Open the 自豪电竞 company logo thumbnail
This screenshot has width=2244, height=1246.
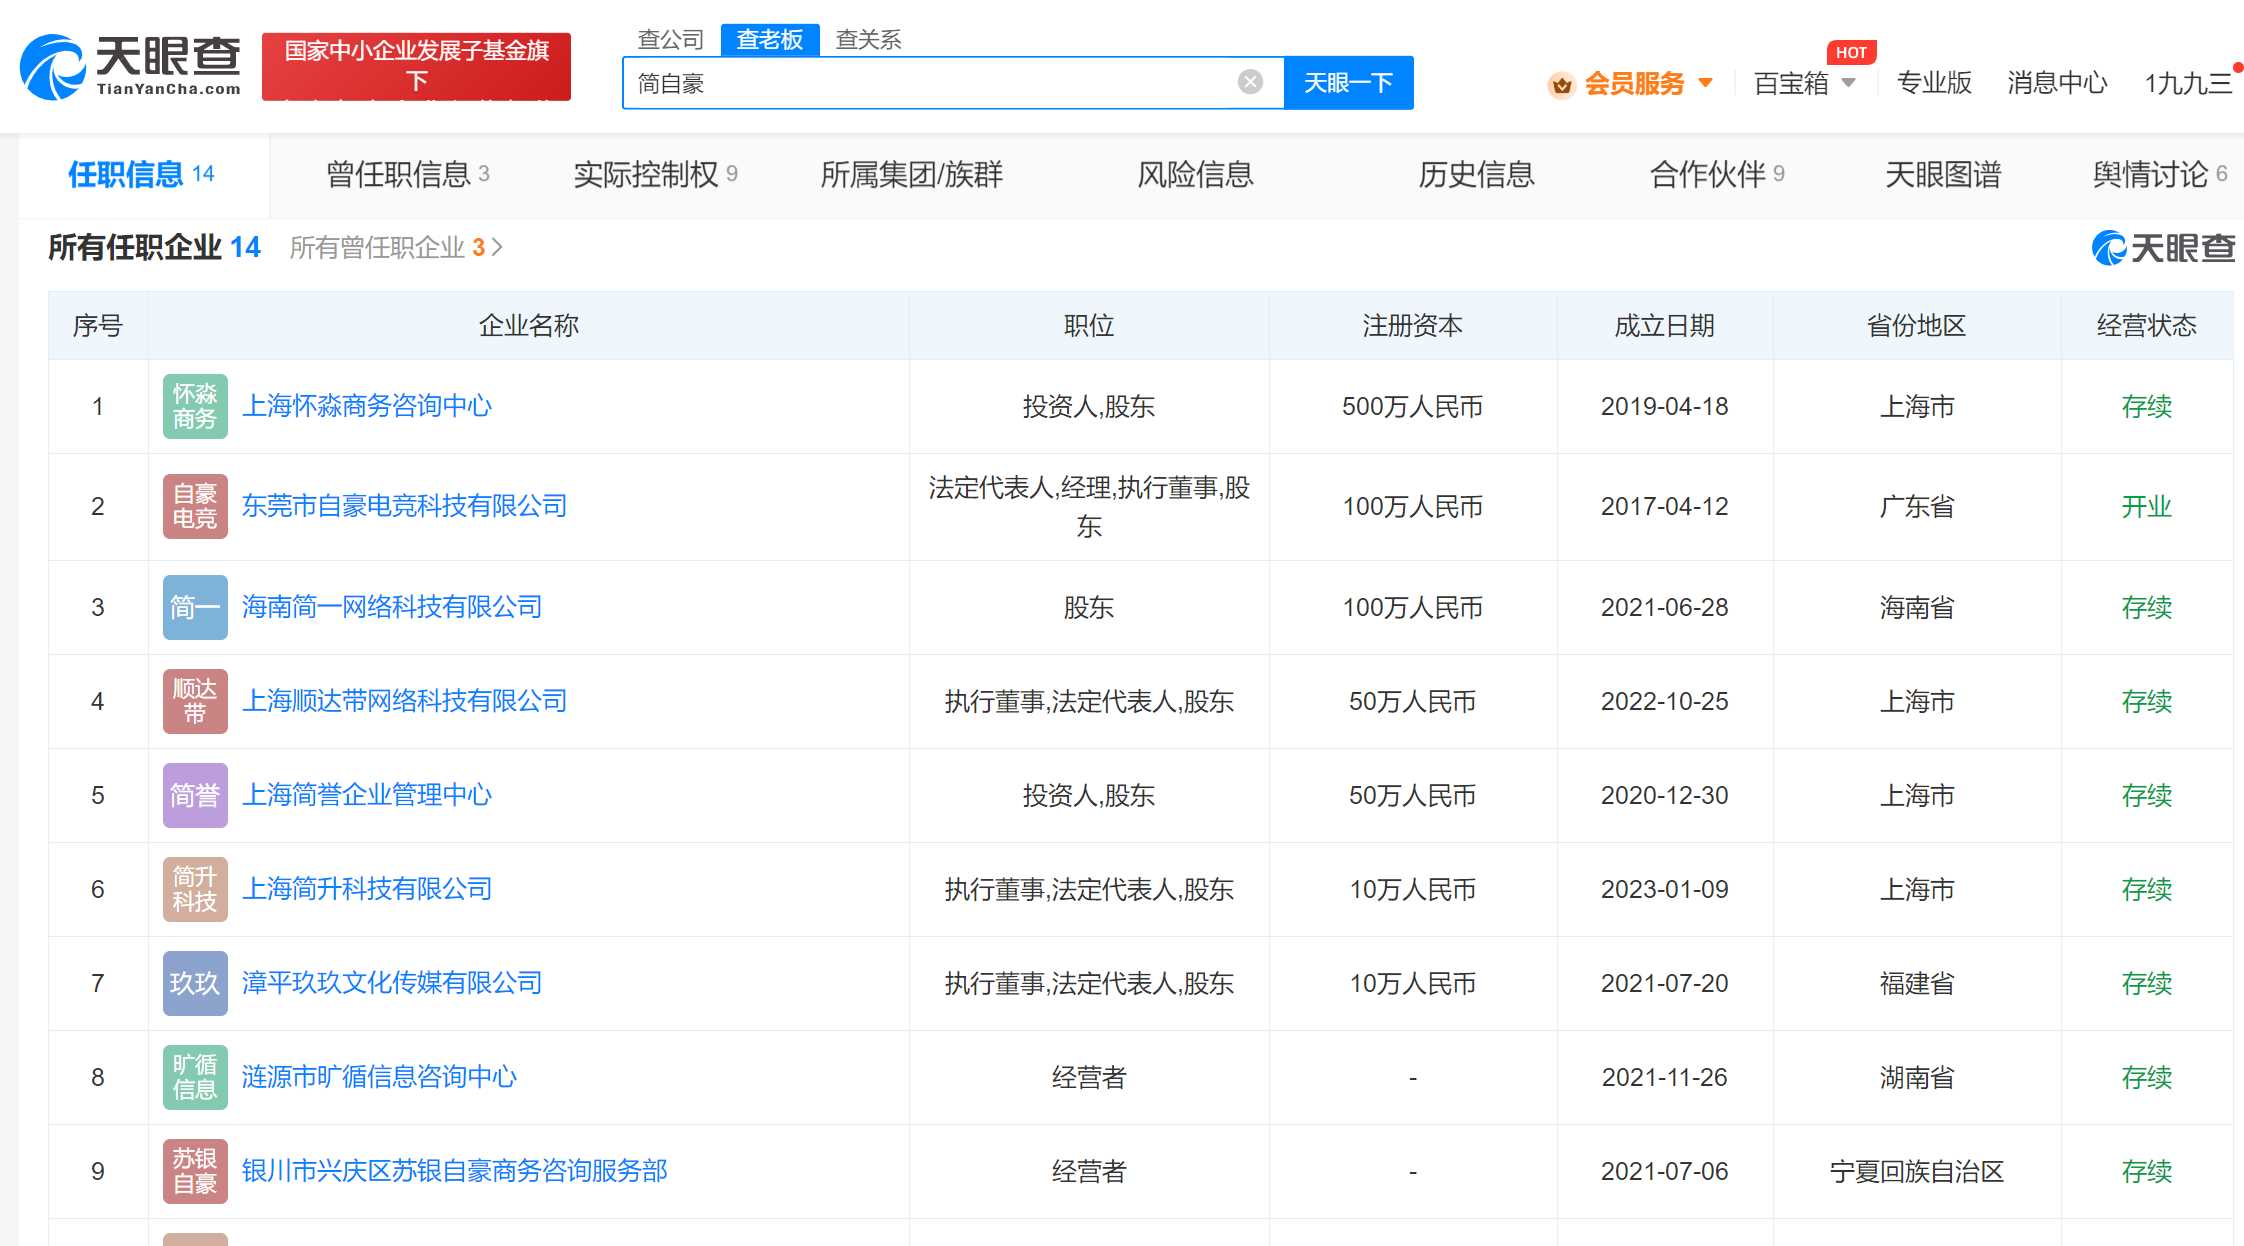coord(195,506)
